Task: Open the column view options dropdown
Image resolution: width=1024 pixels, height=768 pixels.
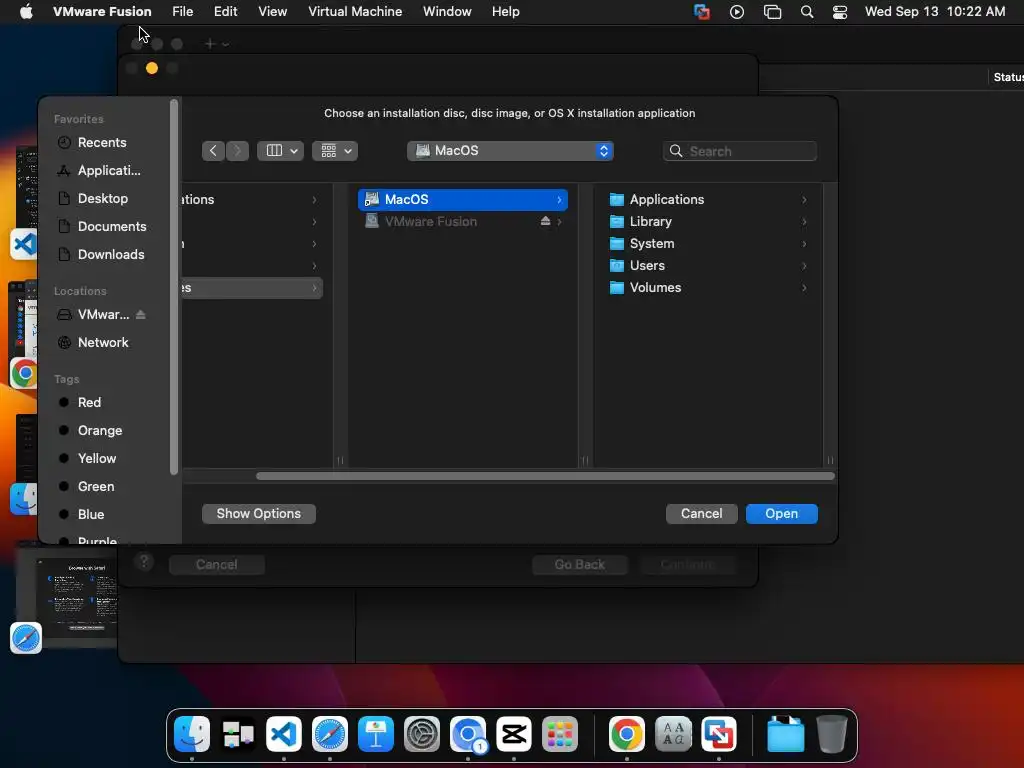Action: coord(281,151)
